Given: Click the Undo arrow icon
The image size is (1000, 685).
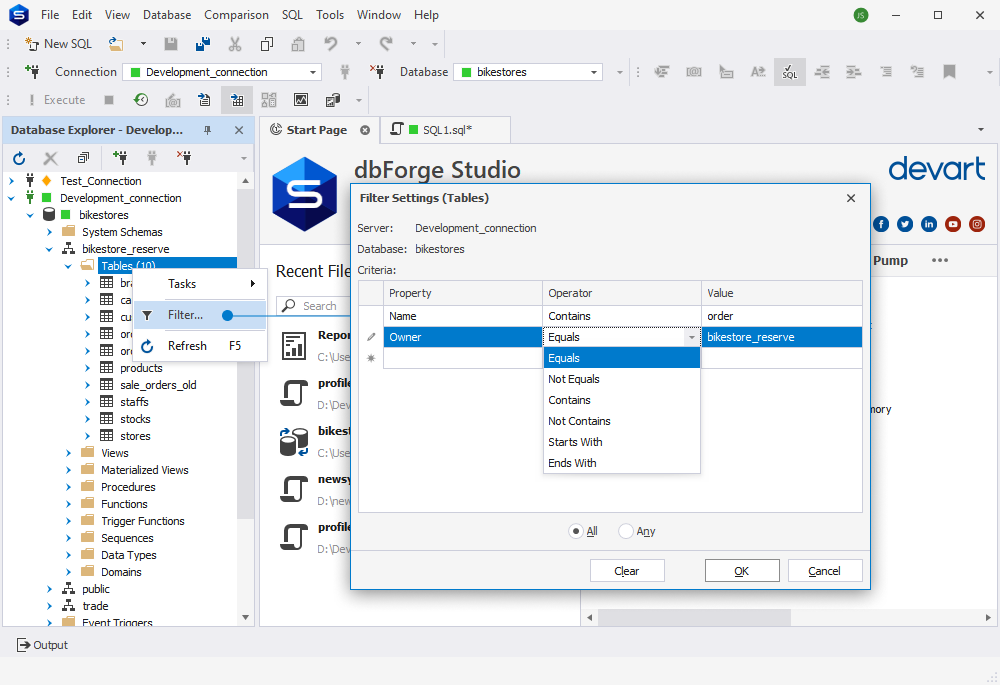Looking at the screenshot, I should [x=330, y=44].
